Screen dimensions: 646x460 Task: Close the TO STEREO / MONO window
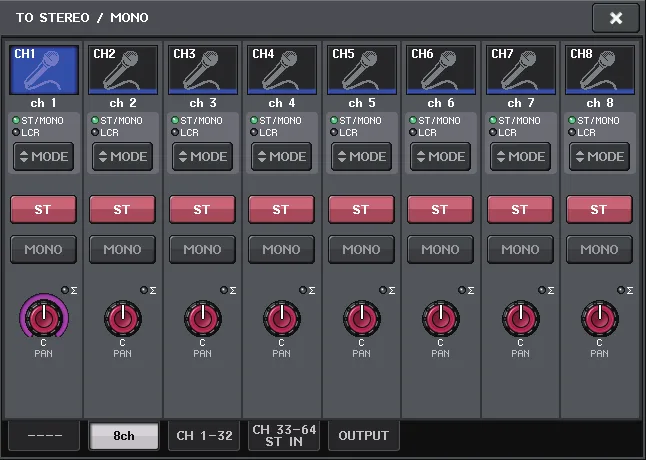point(616,18)
